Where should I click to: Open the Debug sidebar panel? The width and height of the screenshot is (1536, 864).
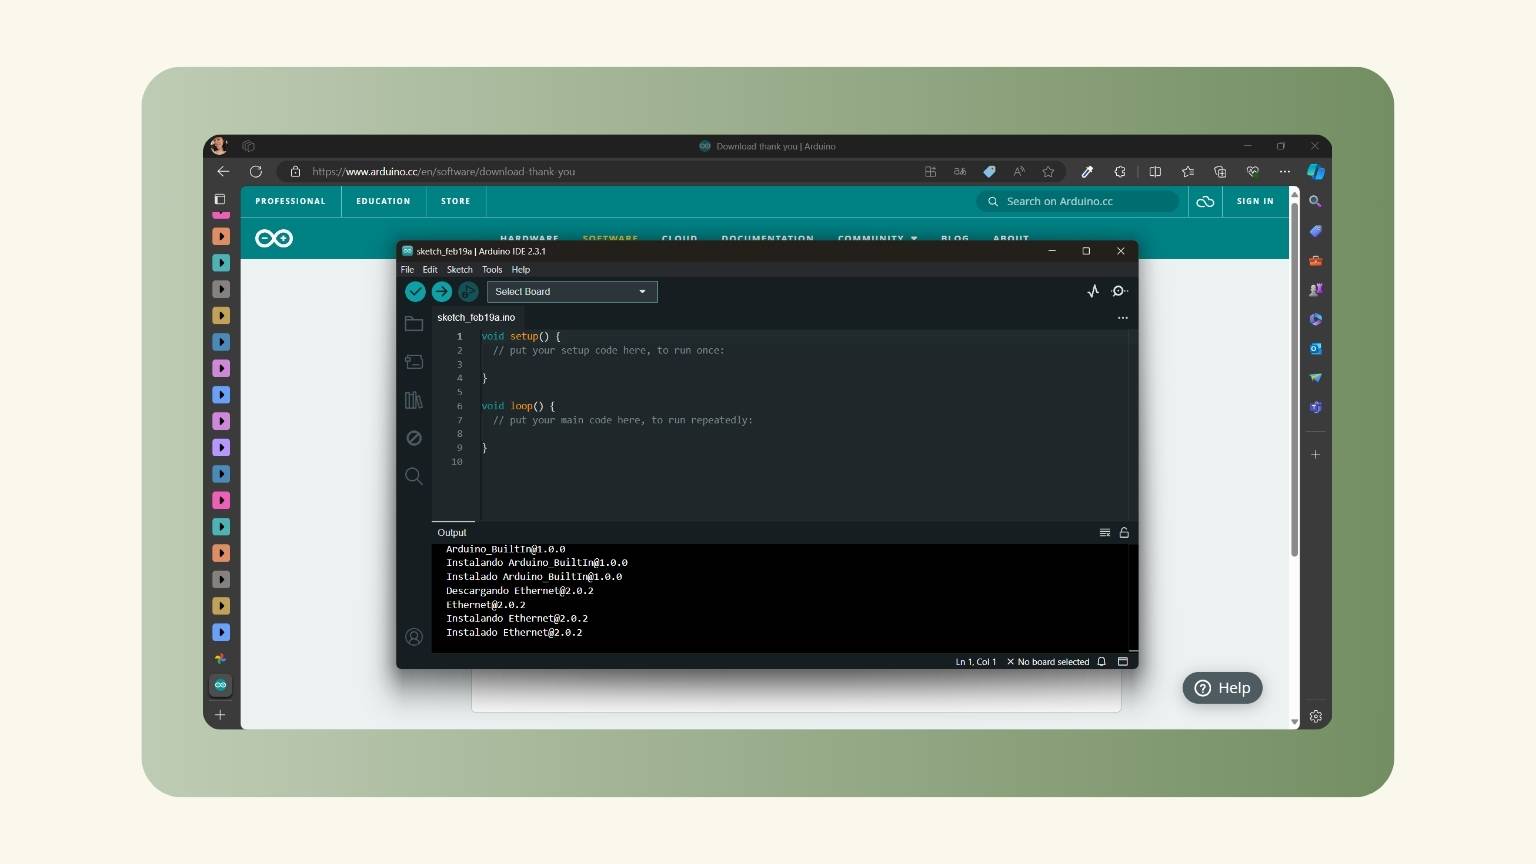(x=414, y=438)
